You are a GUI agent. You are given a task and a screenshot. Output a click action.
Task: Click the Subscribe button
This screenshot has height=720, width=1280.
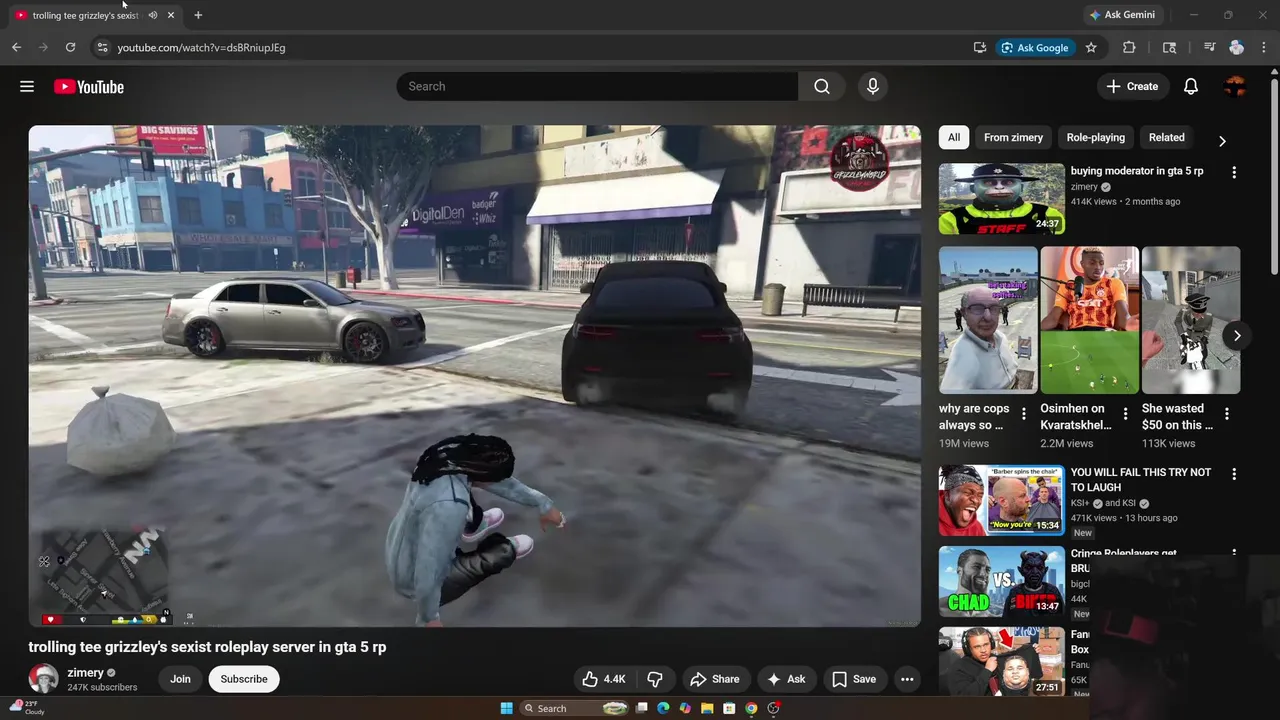coord(244,679)
